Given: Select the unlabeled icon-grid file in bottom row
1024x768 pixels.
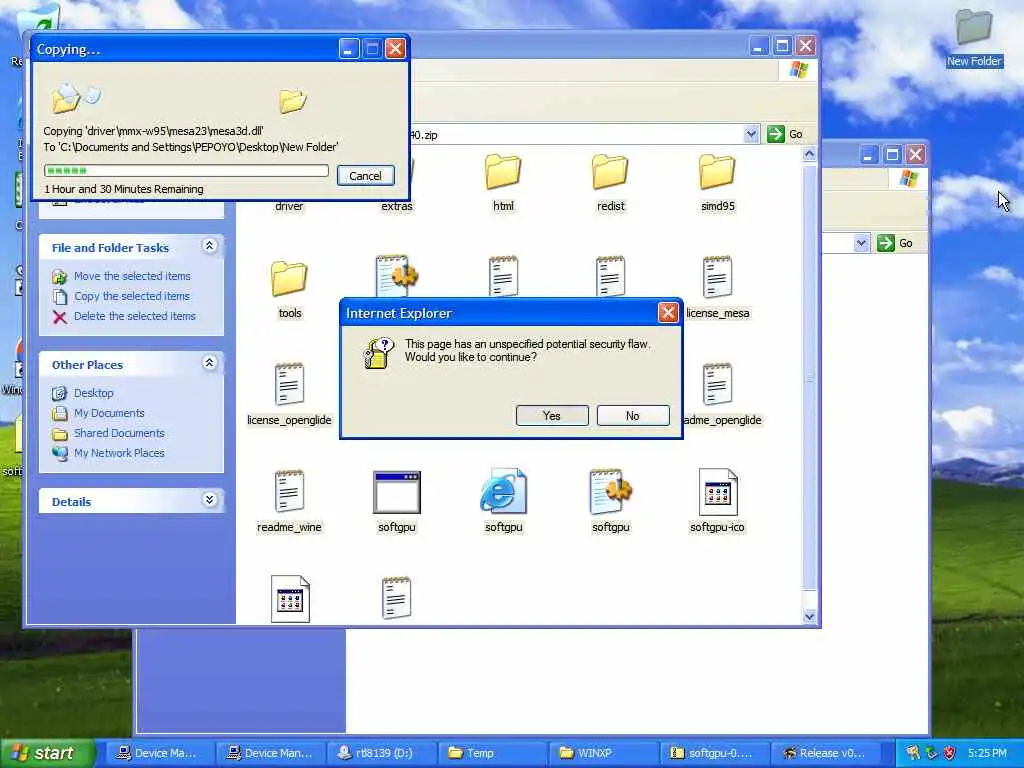Looking at the screenshot, I should [x=290, y=598].
